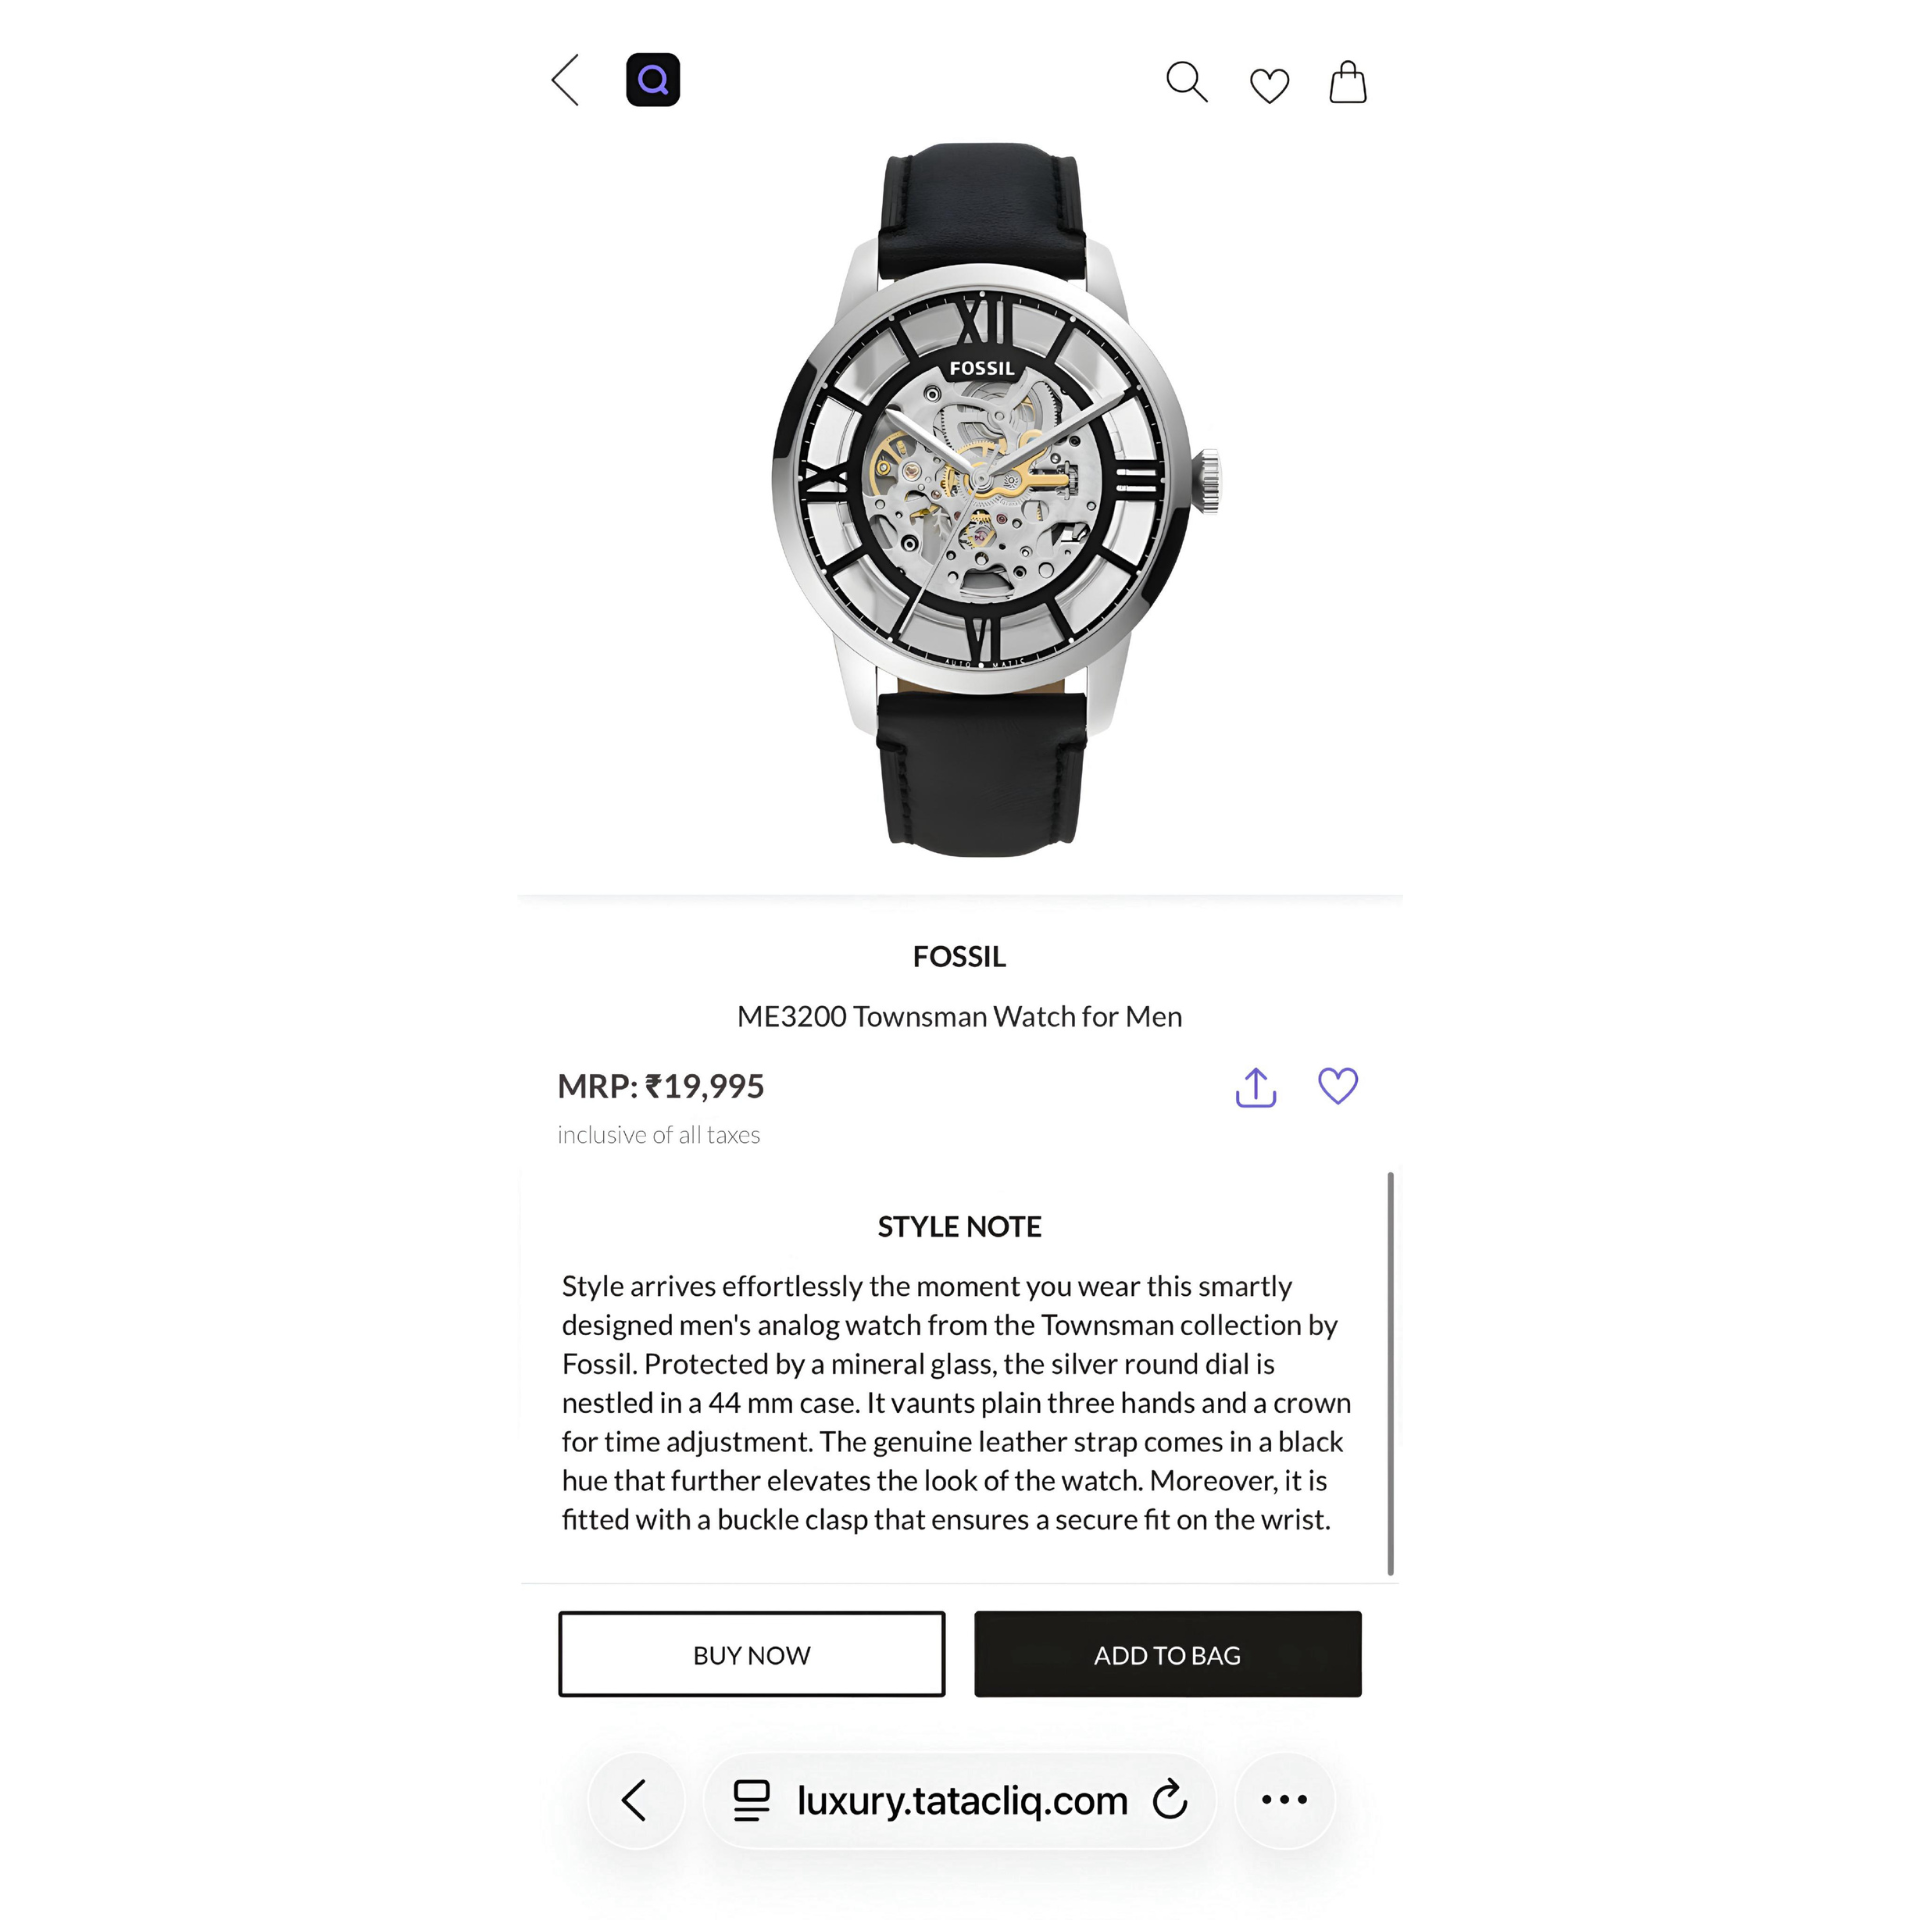Click the MRP ₹19,995 price text
Image resolution: width=1920 pixels, height=1920 pixels.
[661, 1086]
